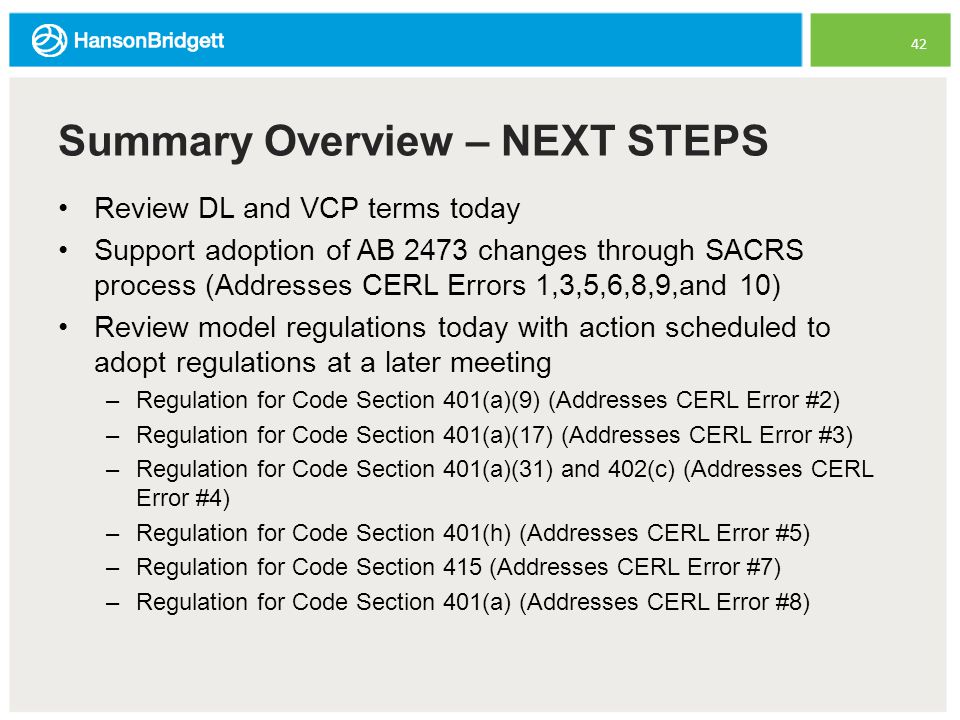The width and height of the screenshot is (960, 720).
Task: Click the blue header banner
Action: click(405, 40)
